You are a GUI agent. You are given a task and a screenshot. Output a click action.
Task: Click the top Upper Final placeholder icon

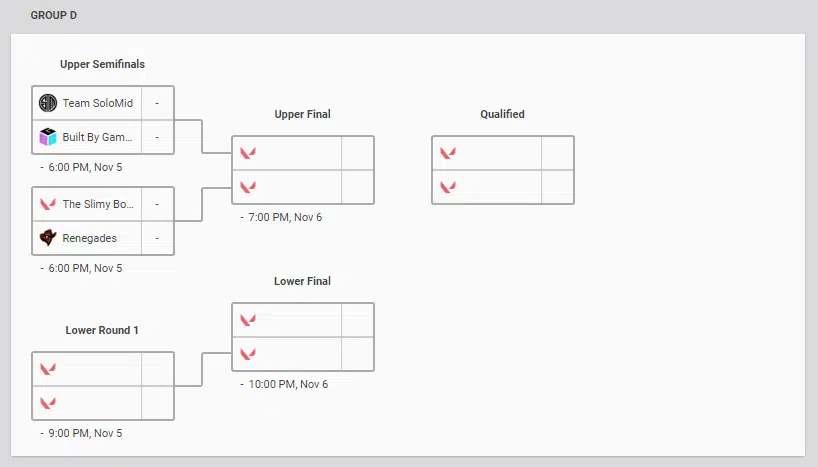(x=248, y=153)
